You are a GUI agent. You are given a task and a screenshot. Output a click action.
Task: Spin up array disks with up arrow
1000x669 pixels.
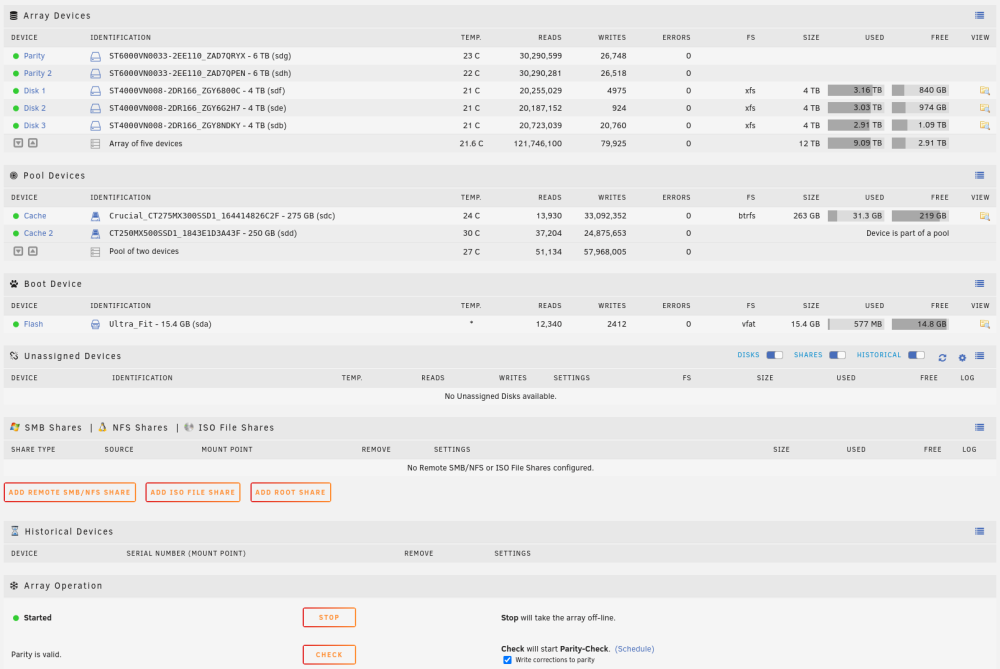coord(33,143)
